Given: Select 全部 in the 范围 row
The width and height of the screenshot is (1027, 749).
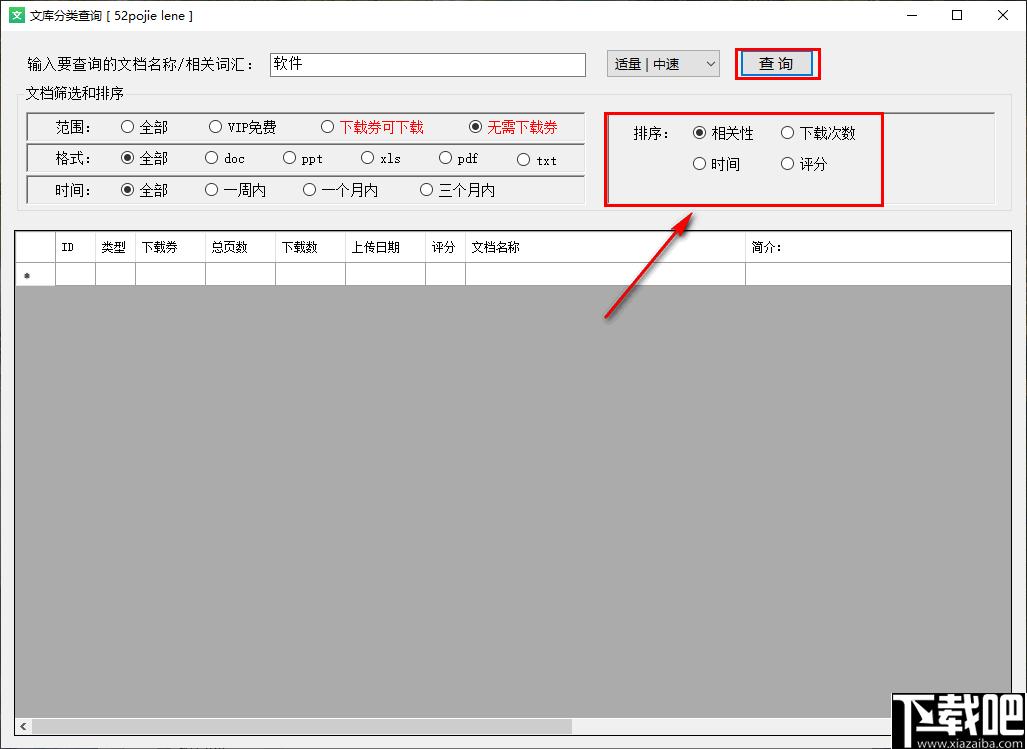Looking at the screenshot, I should coord(145,127).
